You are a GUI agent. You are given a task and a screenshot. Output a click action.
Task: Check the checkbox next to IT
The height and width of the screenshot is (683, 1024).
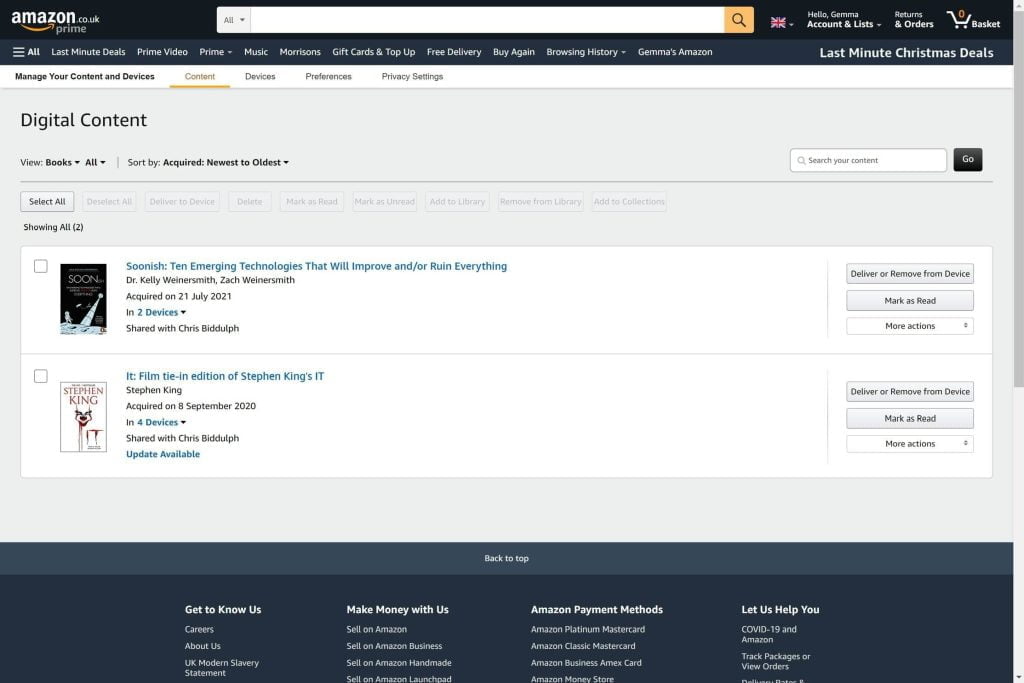pos(41,376)
